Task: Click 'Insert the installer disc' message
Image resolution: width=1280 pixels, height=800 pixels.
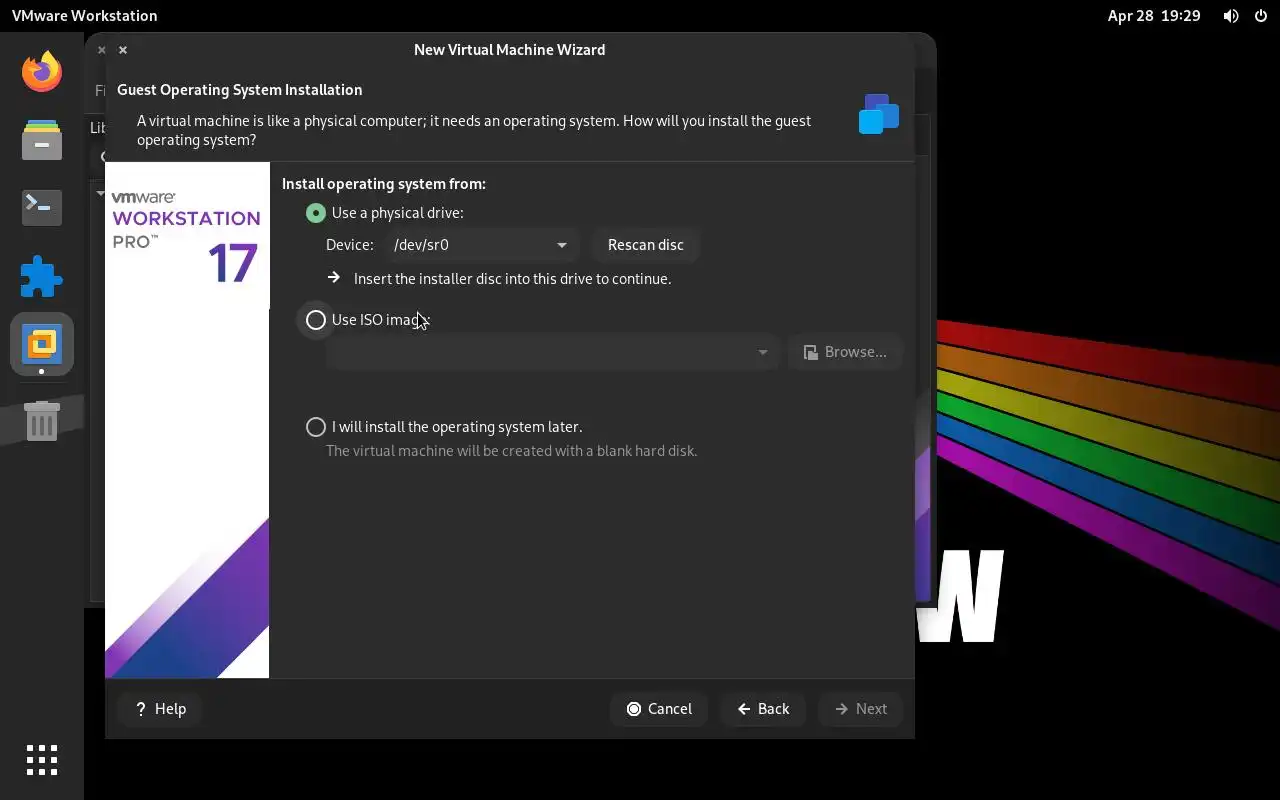Action: 512,279
